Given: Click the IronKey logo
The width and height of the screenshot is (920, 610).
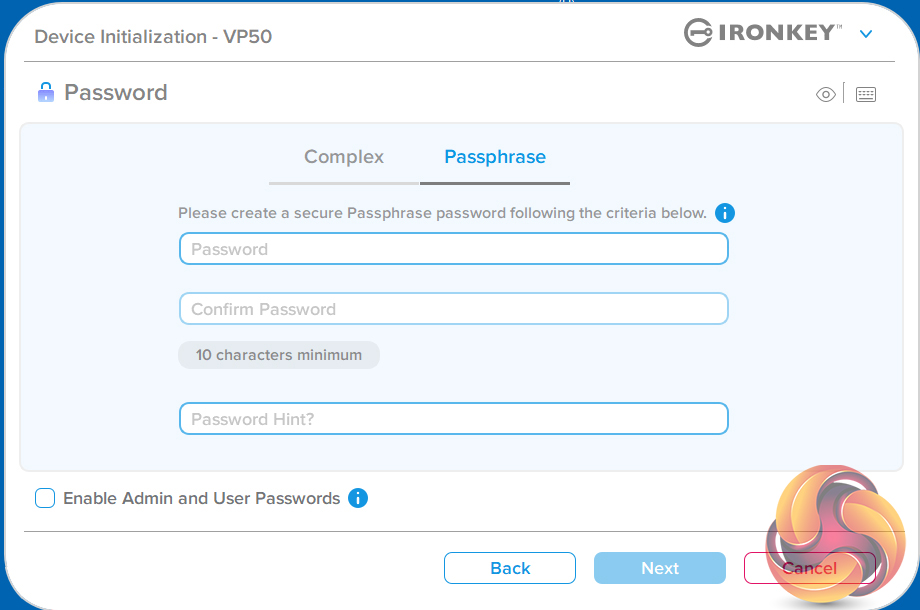Looking at the screenshot, I should (x=762, y=33).
